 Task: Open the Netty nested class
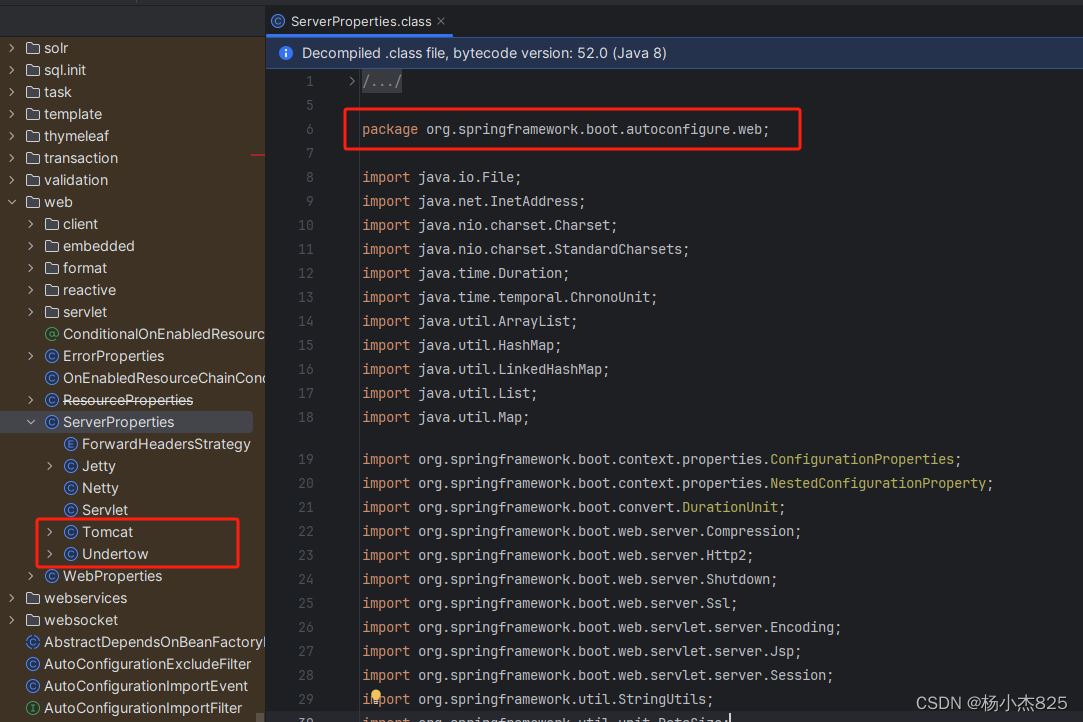[100, 488]
